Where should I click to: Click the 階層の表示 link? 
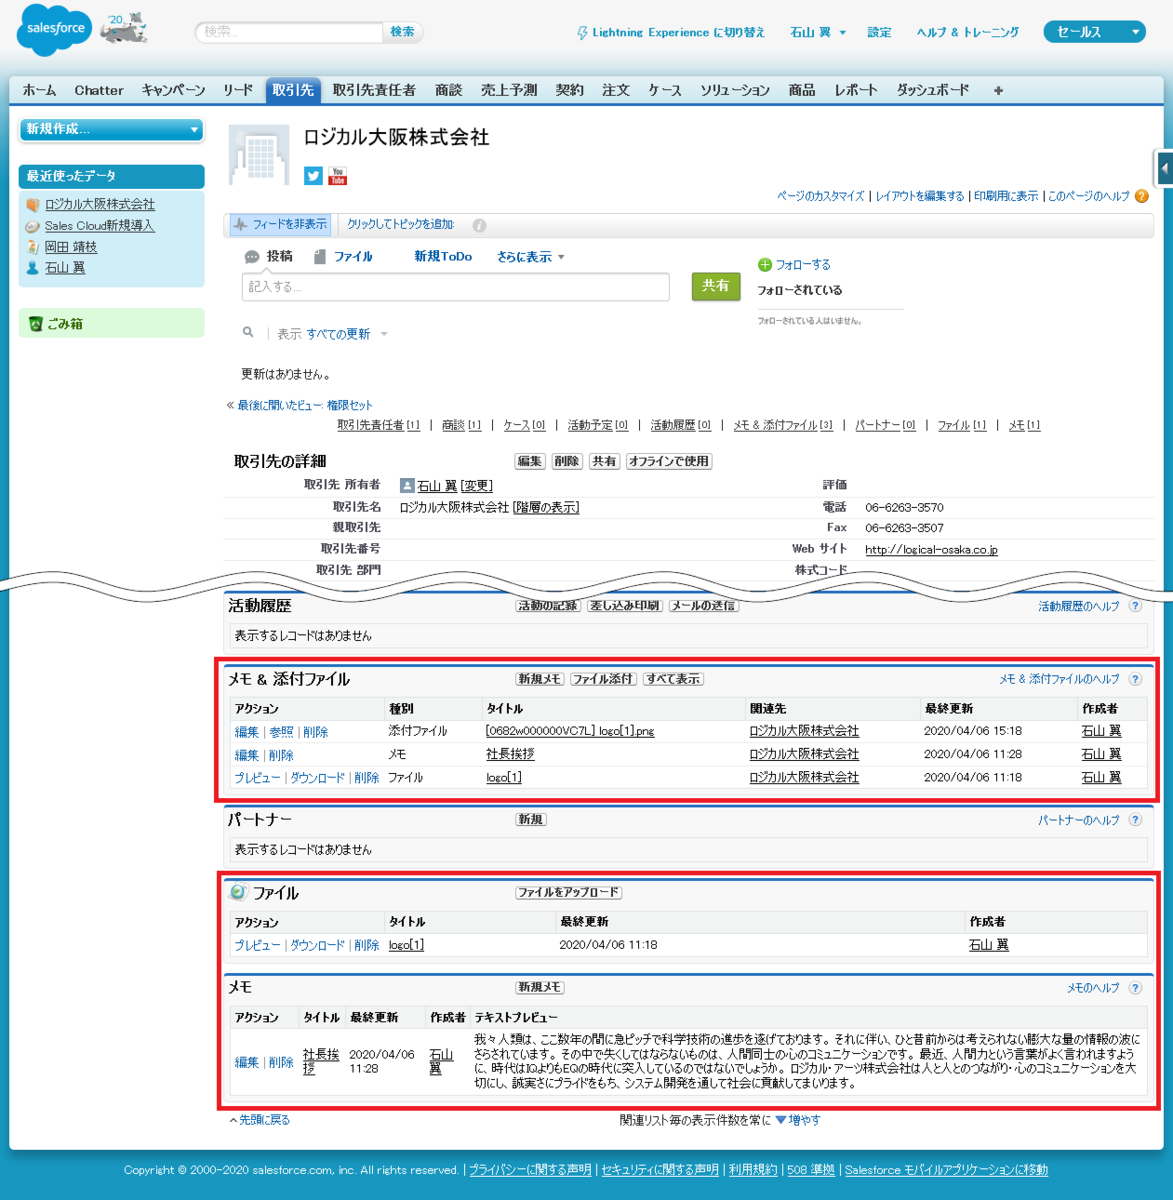tap(546, 507)
